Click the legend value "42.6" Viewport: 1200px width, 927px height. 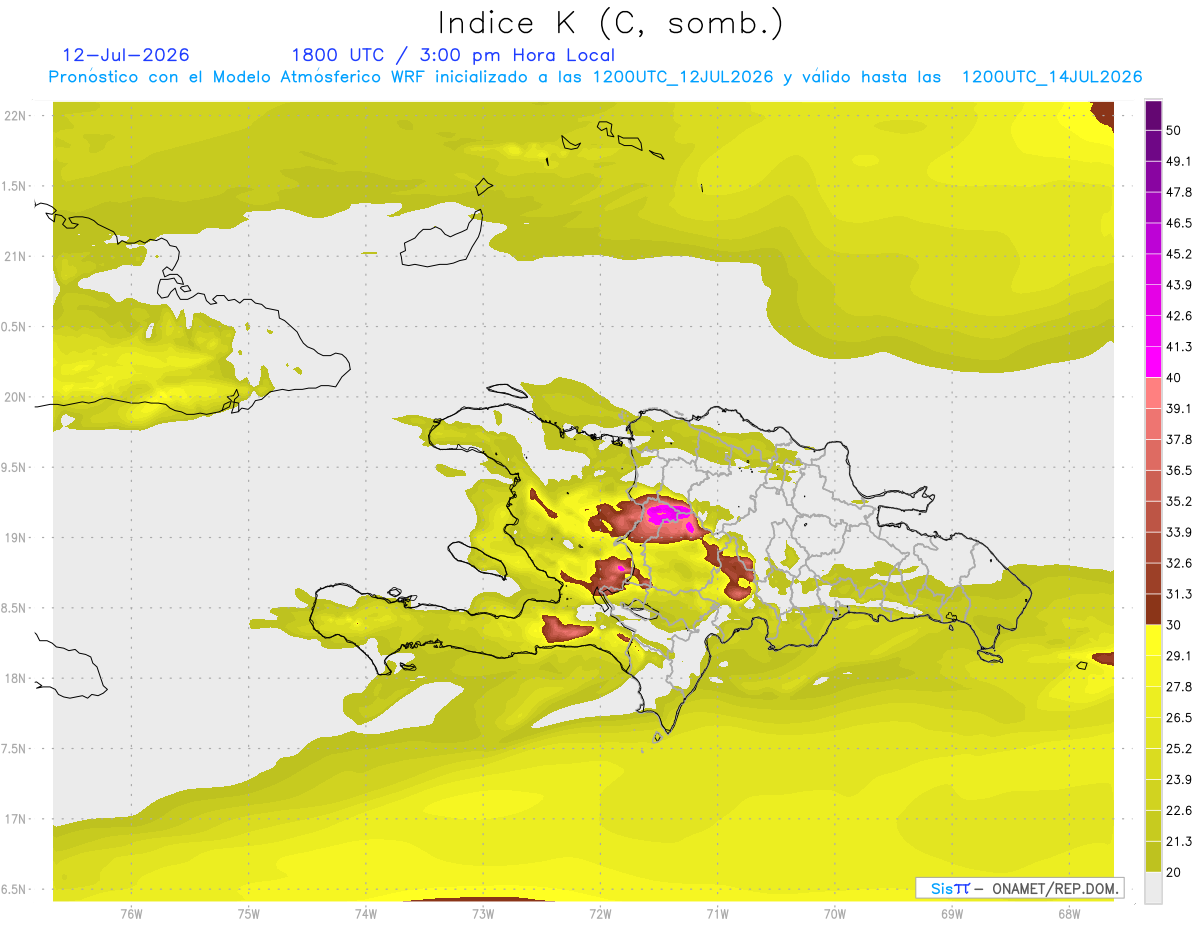pyautogui.click(x=1179, y=316)
